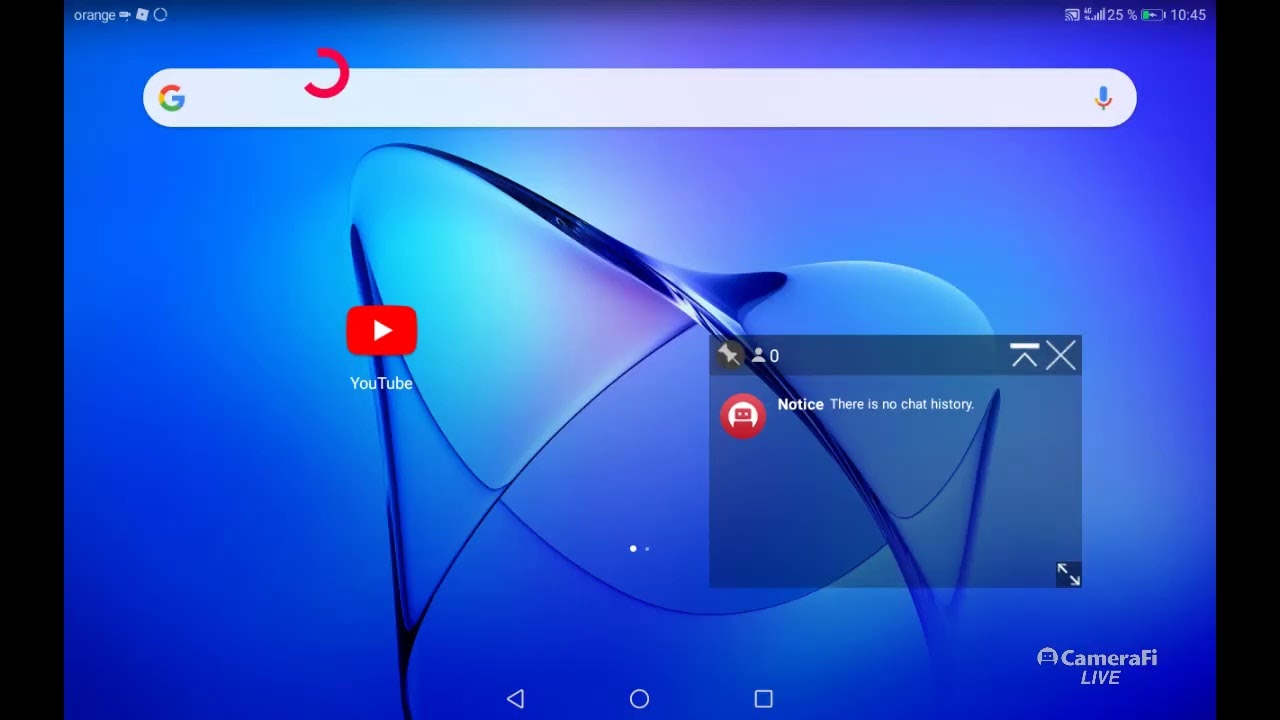Screen dimensions: 1280x720
Task: Tap the 'orange' carrier label
Action: 95,15
